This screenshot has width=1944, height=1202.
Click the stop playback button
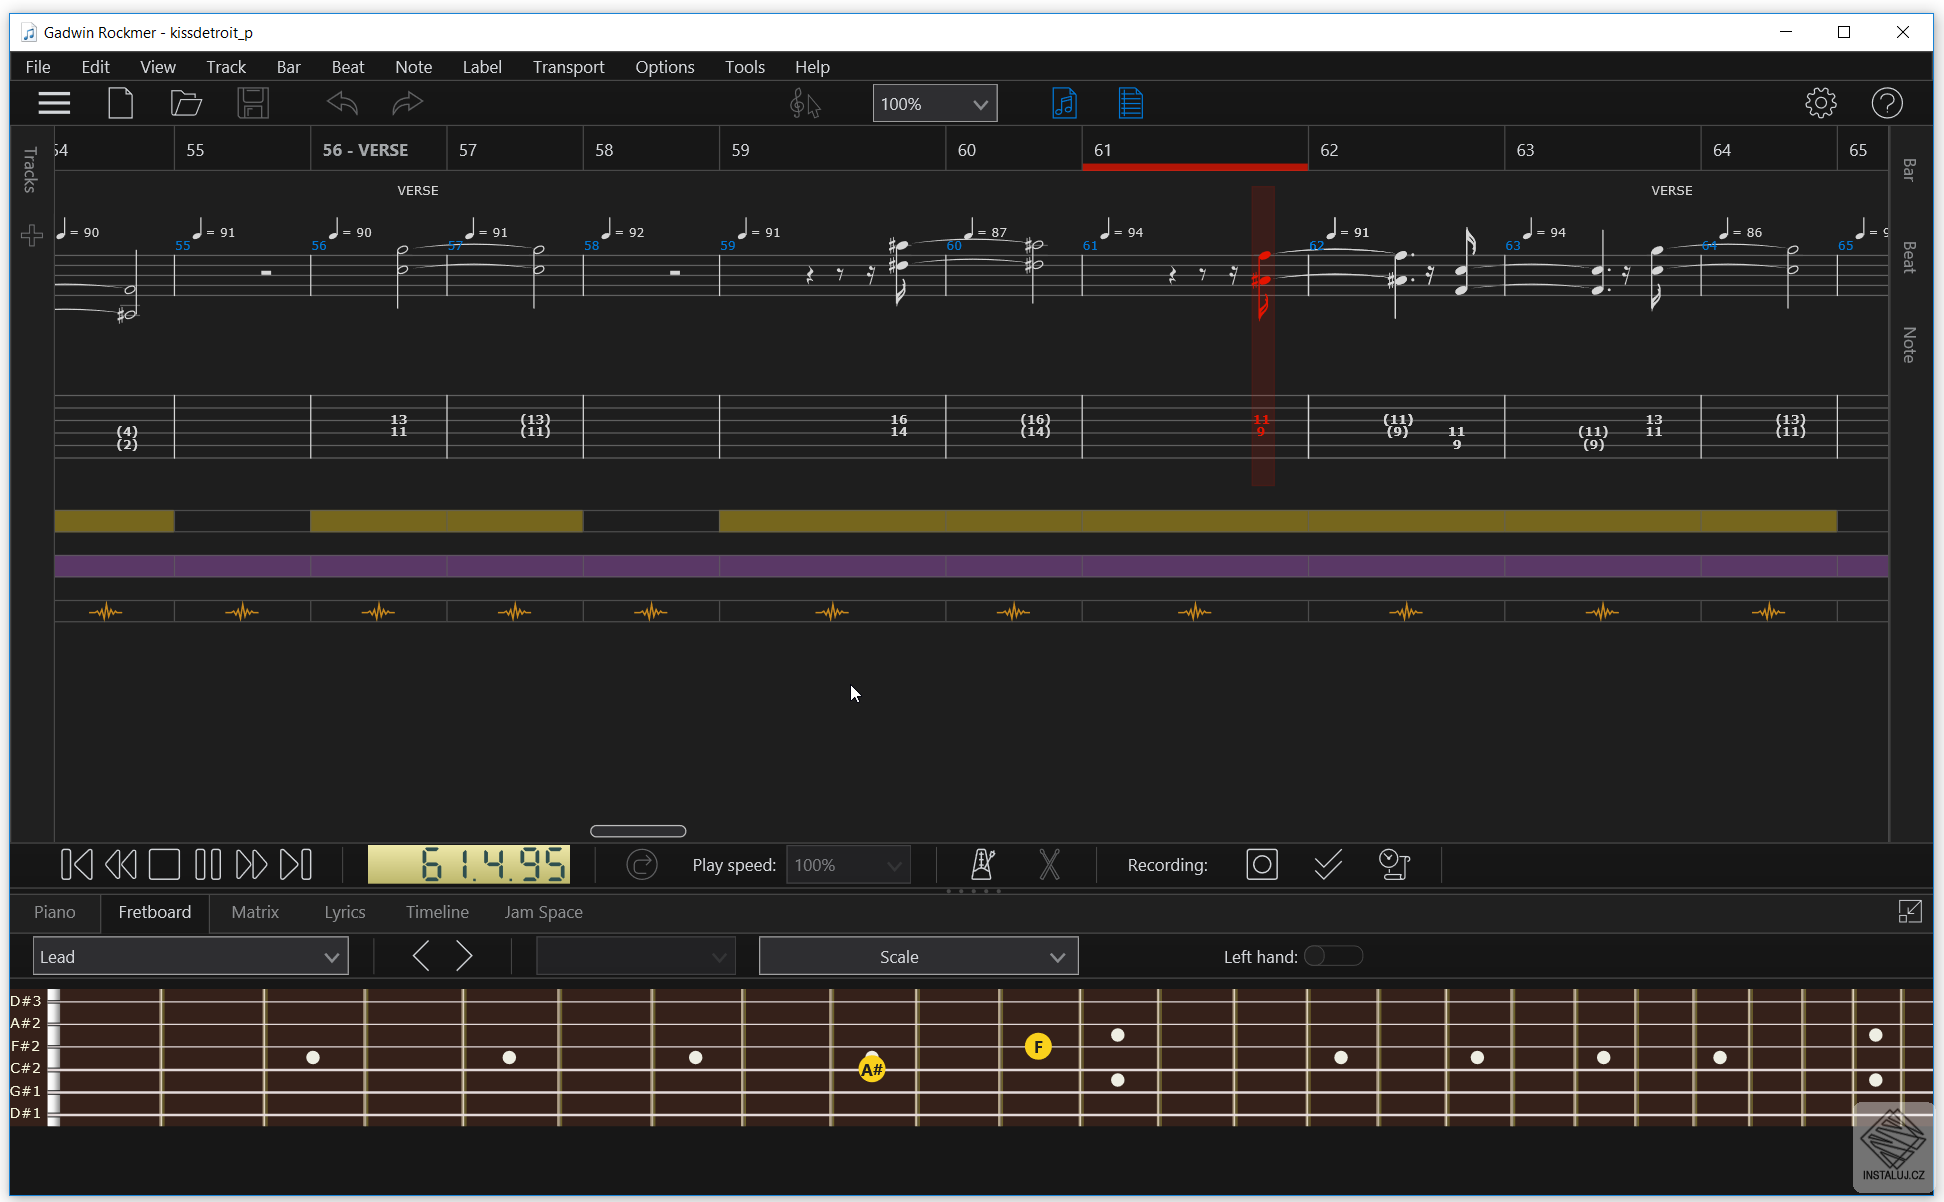click(x=164, y=864)
